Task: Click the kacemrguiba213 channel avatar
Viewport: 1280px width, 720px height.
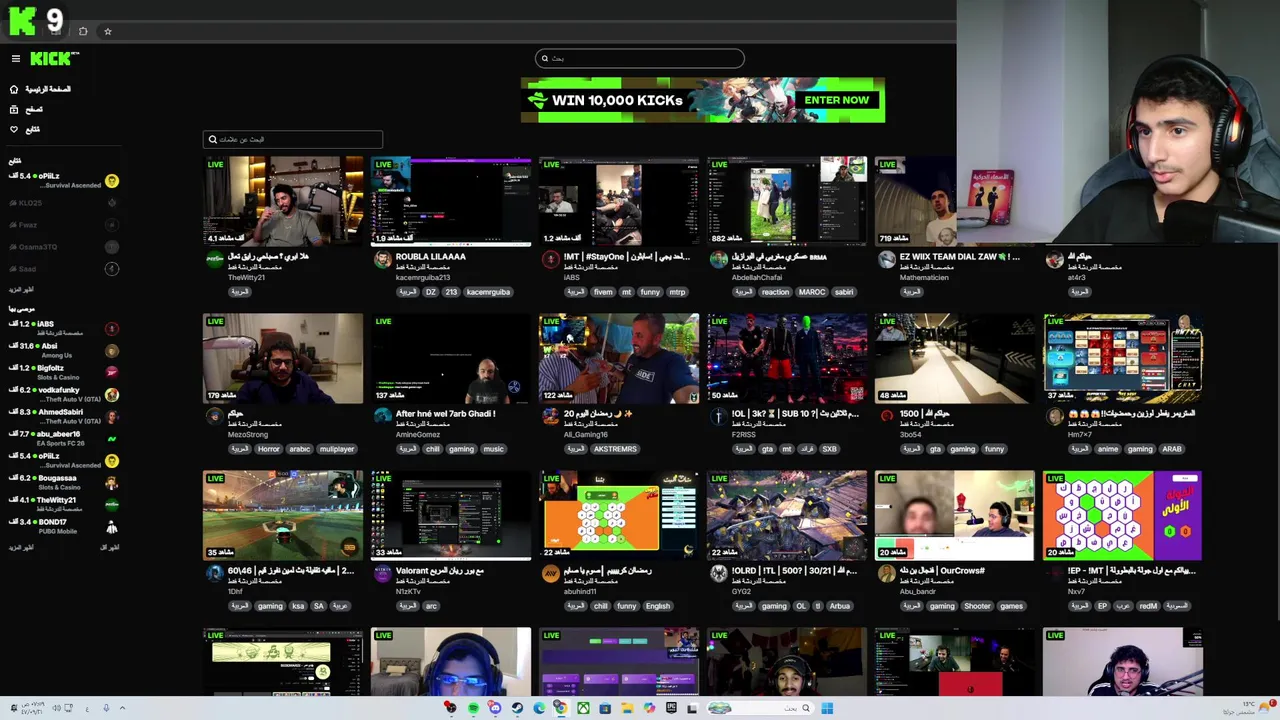Action: point(382,260)
